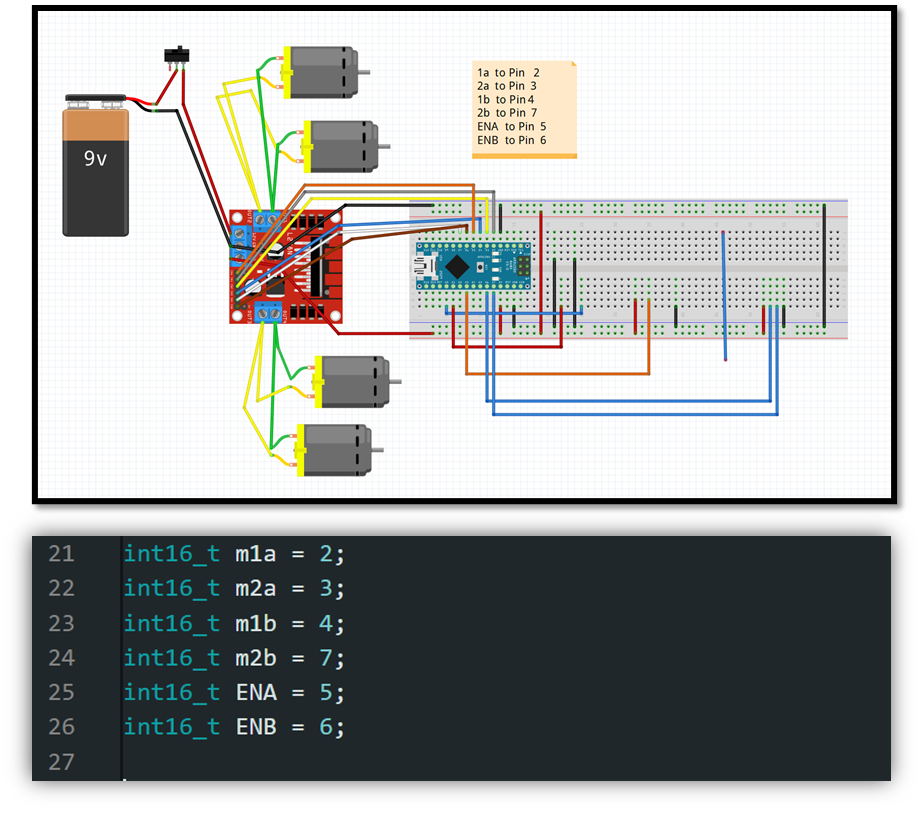Click code line 'int16_t m2b = 7;'
This screenshot has width=923, height=813.
(234, 658)
